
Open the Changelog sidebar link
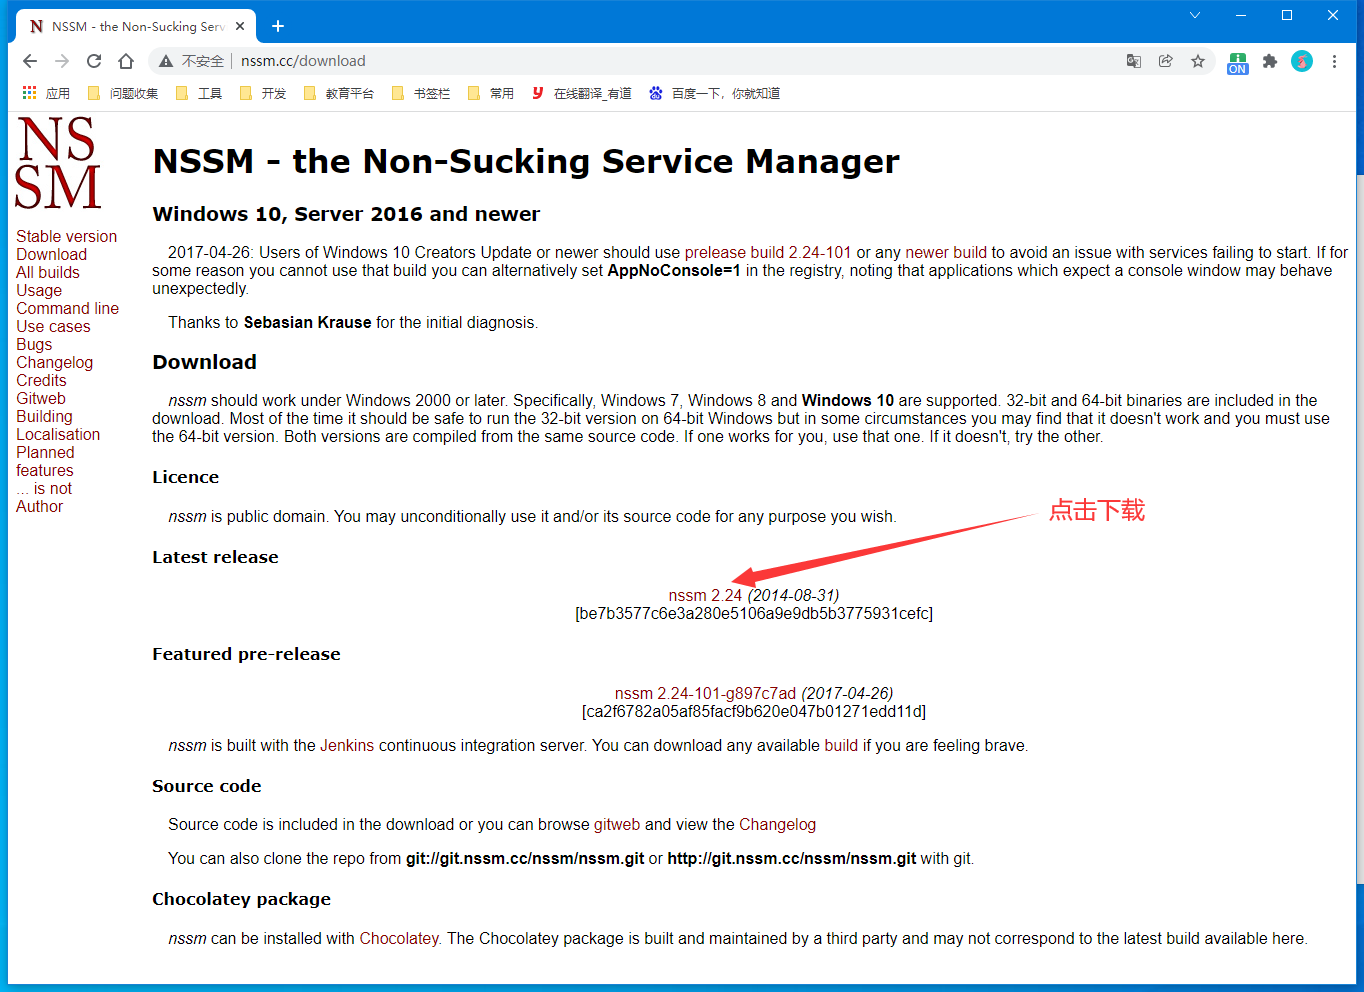[x=54, y=362]
